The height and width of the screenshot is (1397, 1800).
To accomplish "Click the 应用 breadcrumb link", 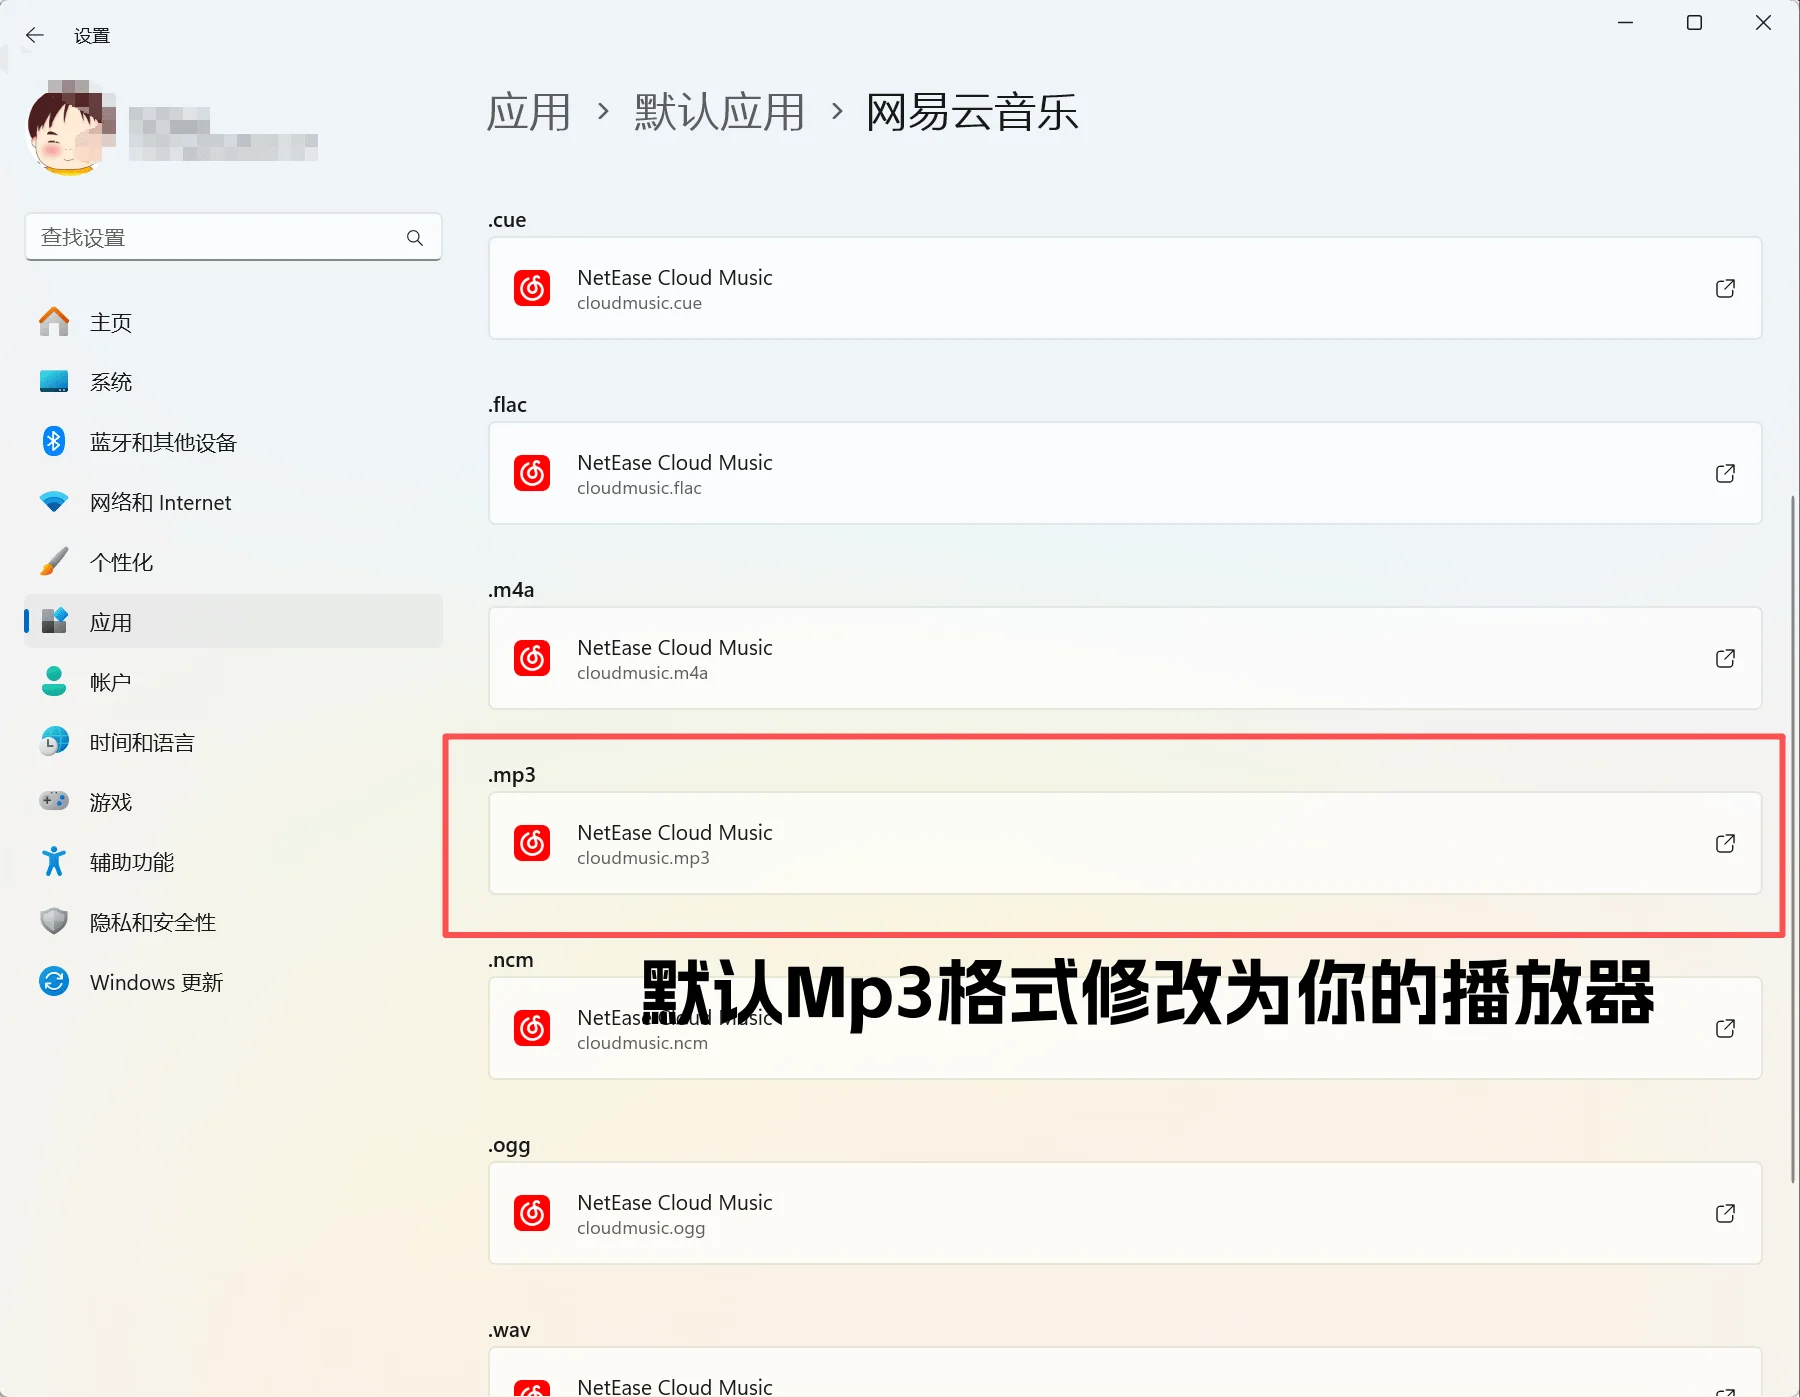I will click(528, 112).
